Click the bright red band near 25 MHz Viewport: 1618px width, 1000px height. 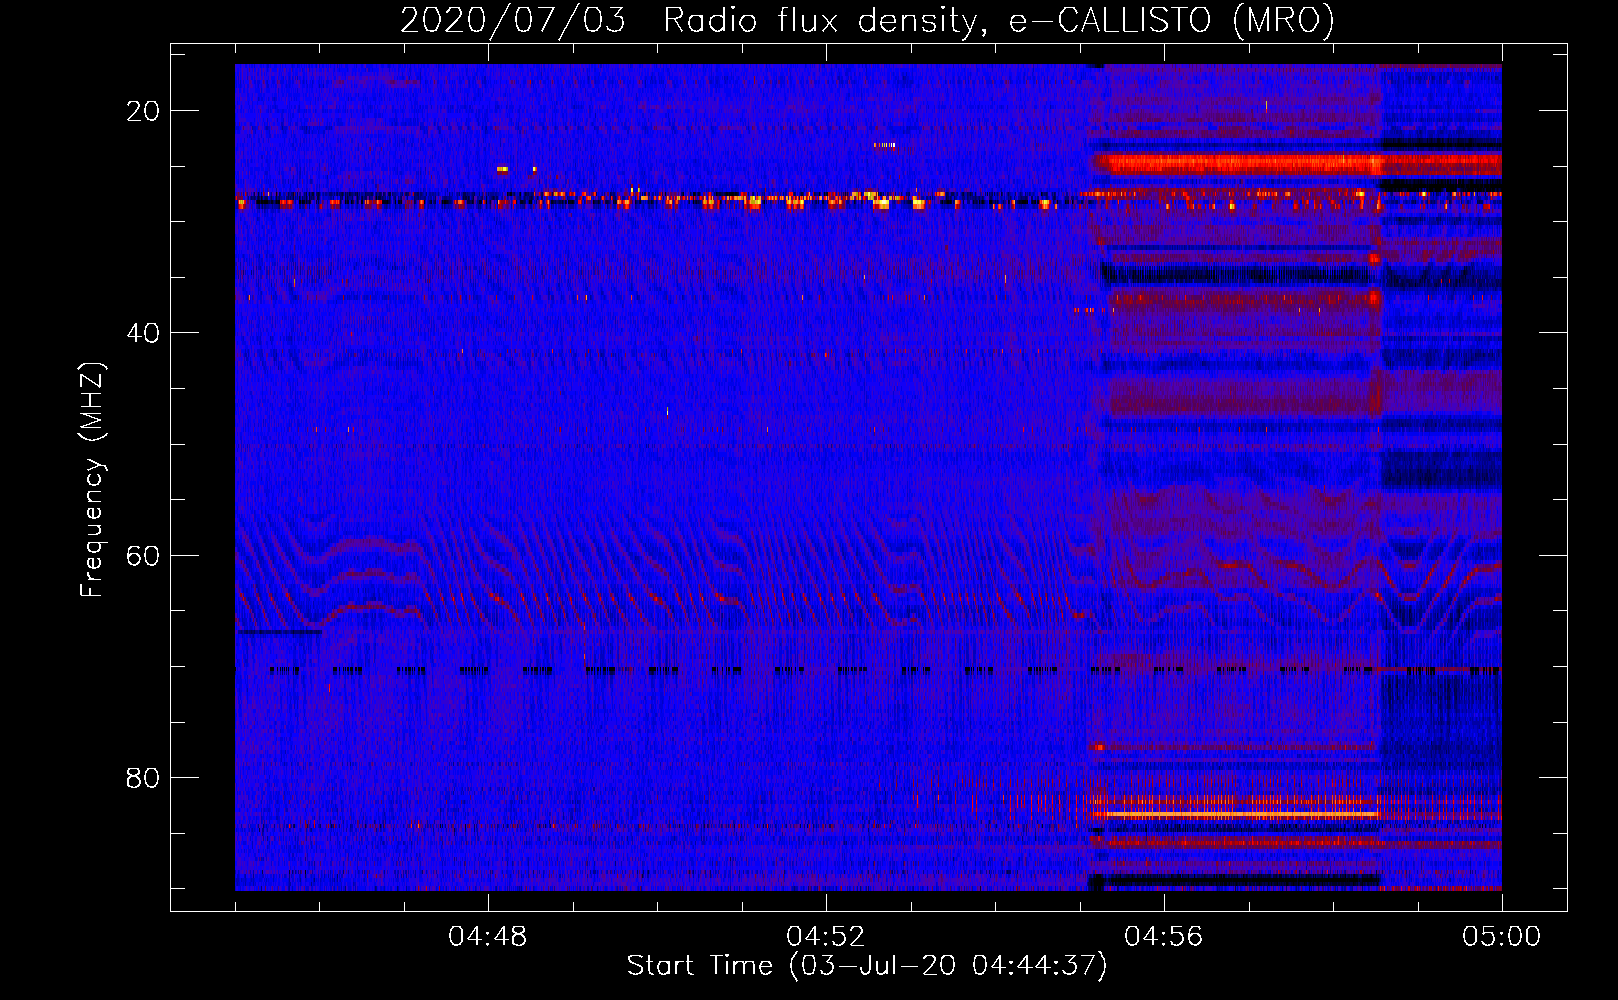pyautogui.click(x=1297, y=164)
